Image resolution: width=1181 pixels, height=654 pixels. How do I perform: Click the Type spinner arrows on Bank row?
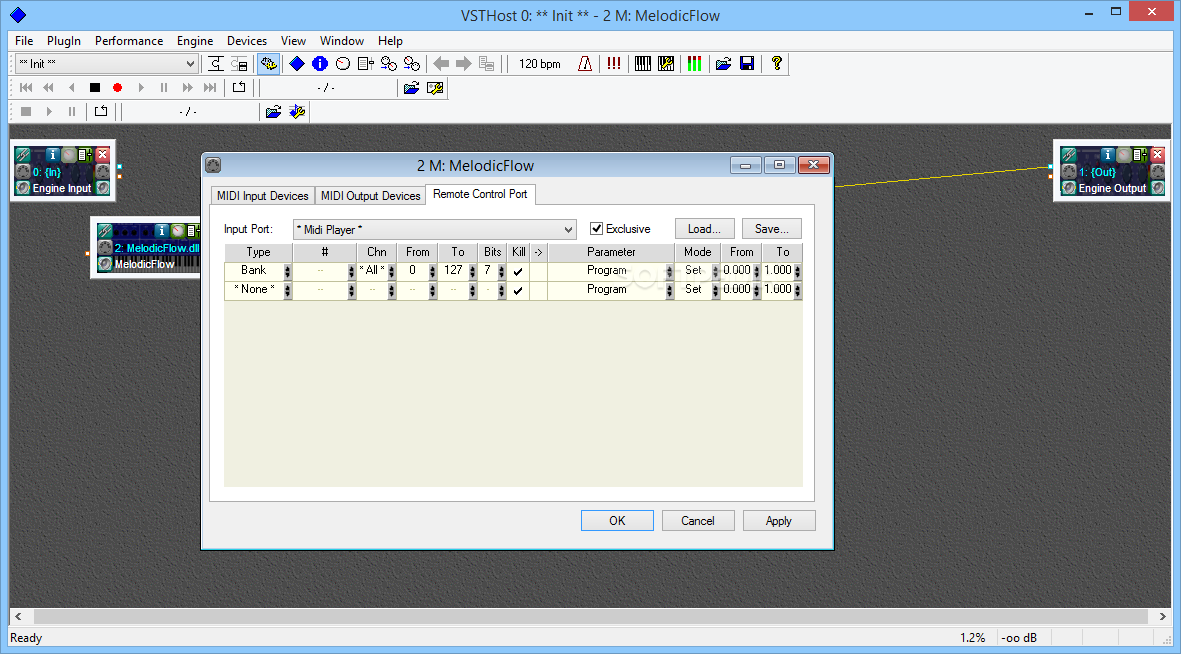click(x=287, y=271)
